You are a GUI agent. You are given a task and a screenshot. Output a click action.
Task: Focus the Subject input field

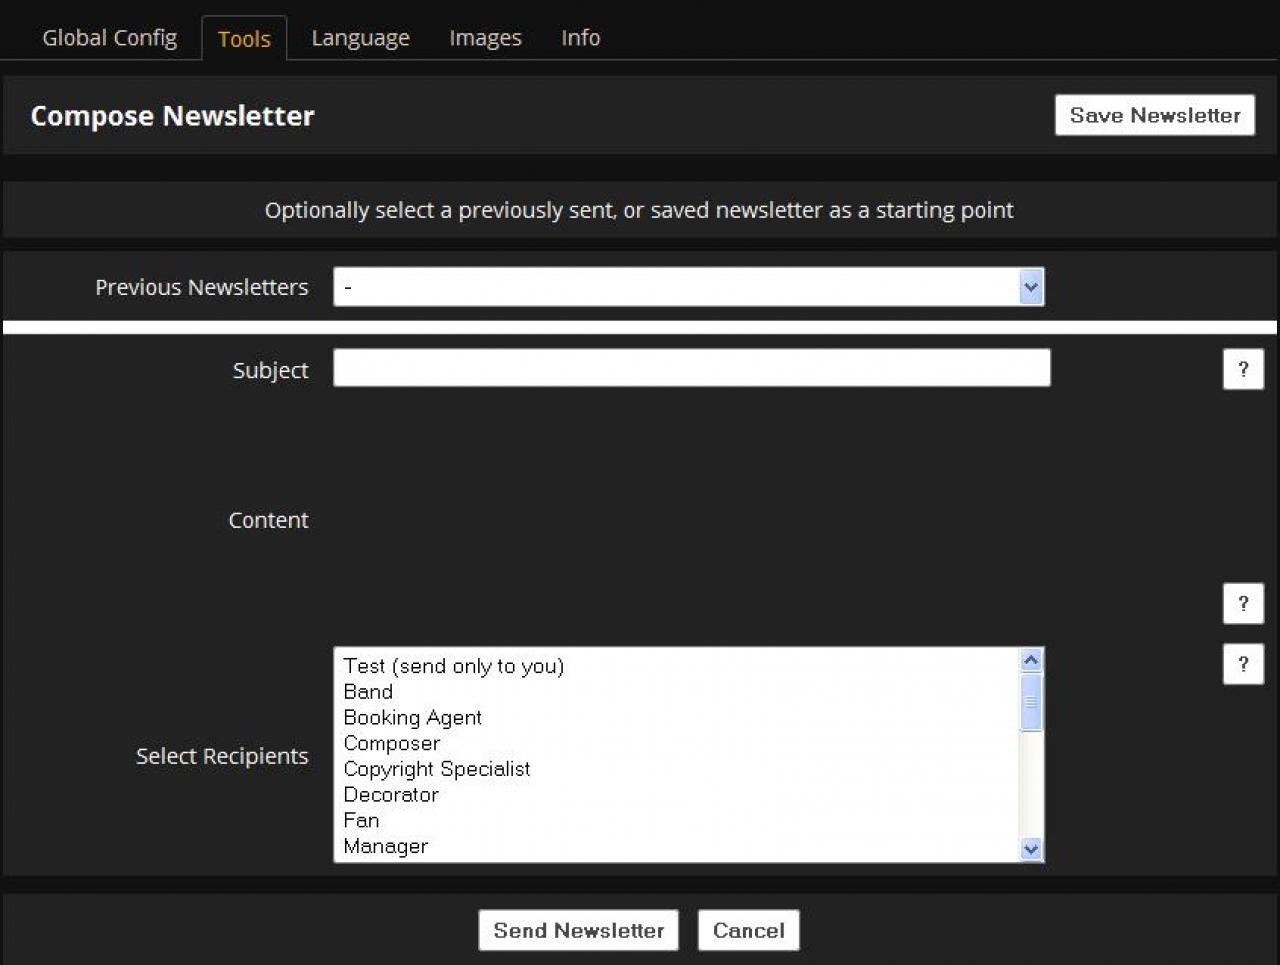tap(691, 368)
